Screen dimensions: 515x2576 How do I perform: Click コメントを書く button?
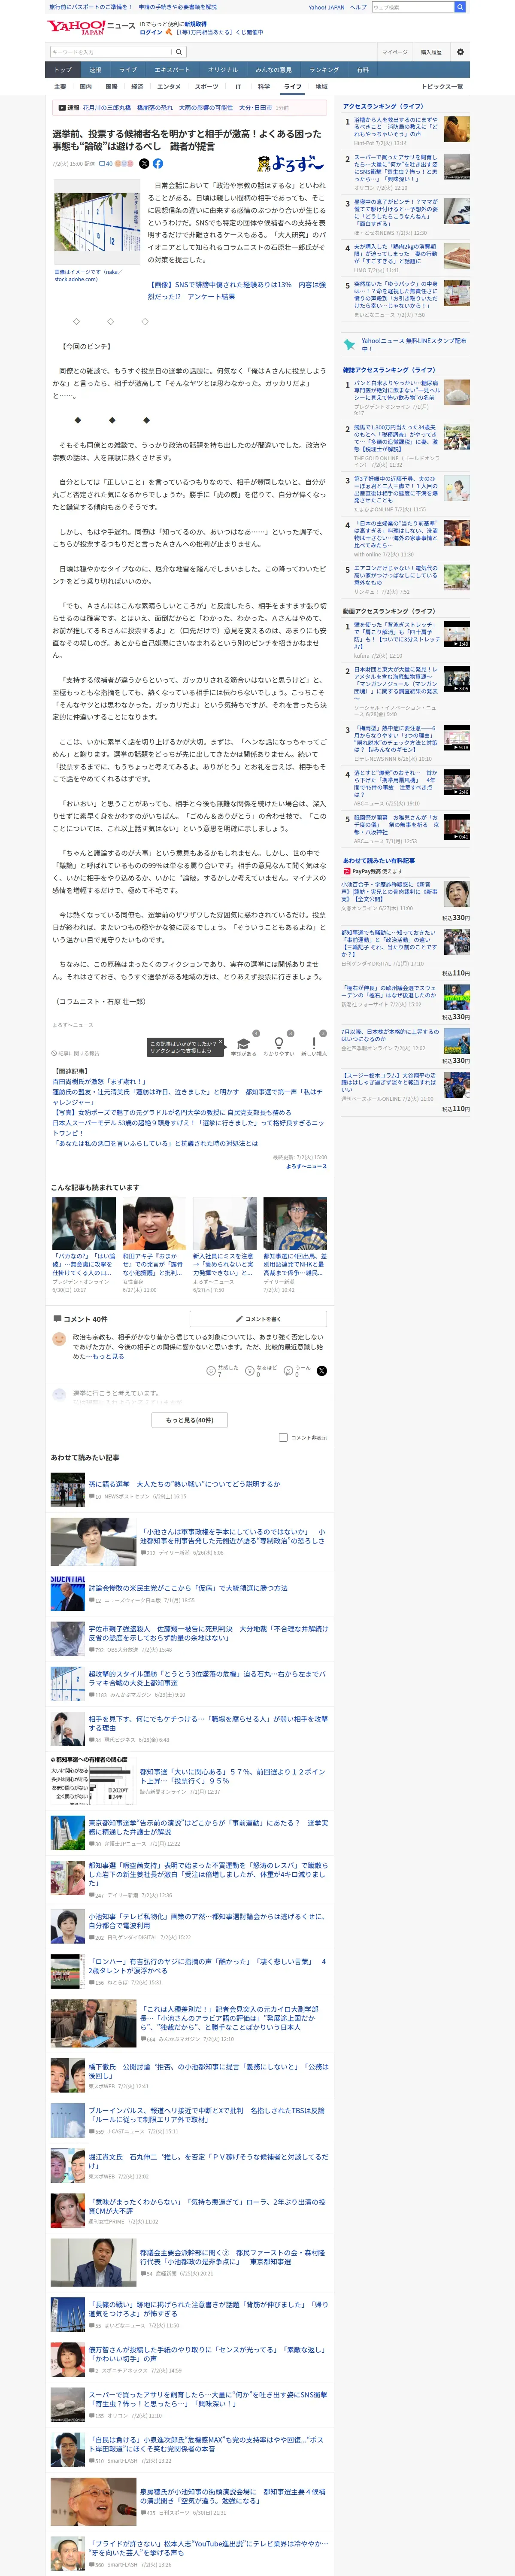(x=258, y=1319)
